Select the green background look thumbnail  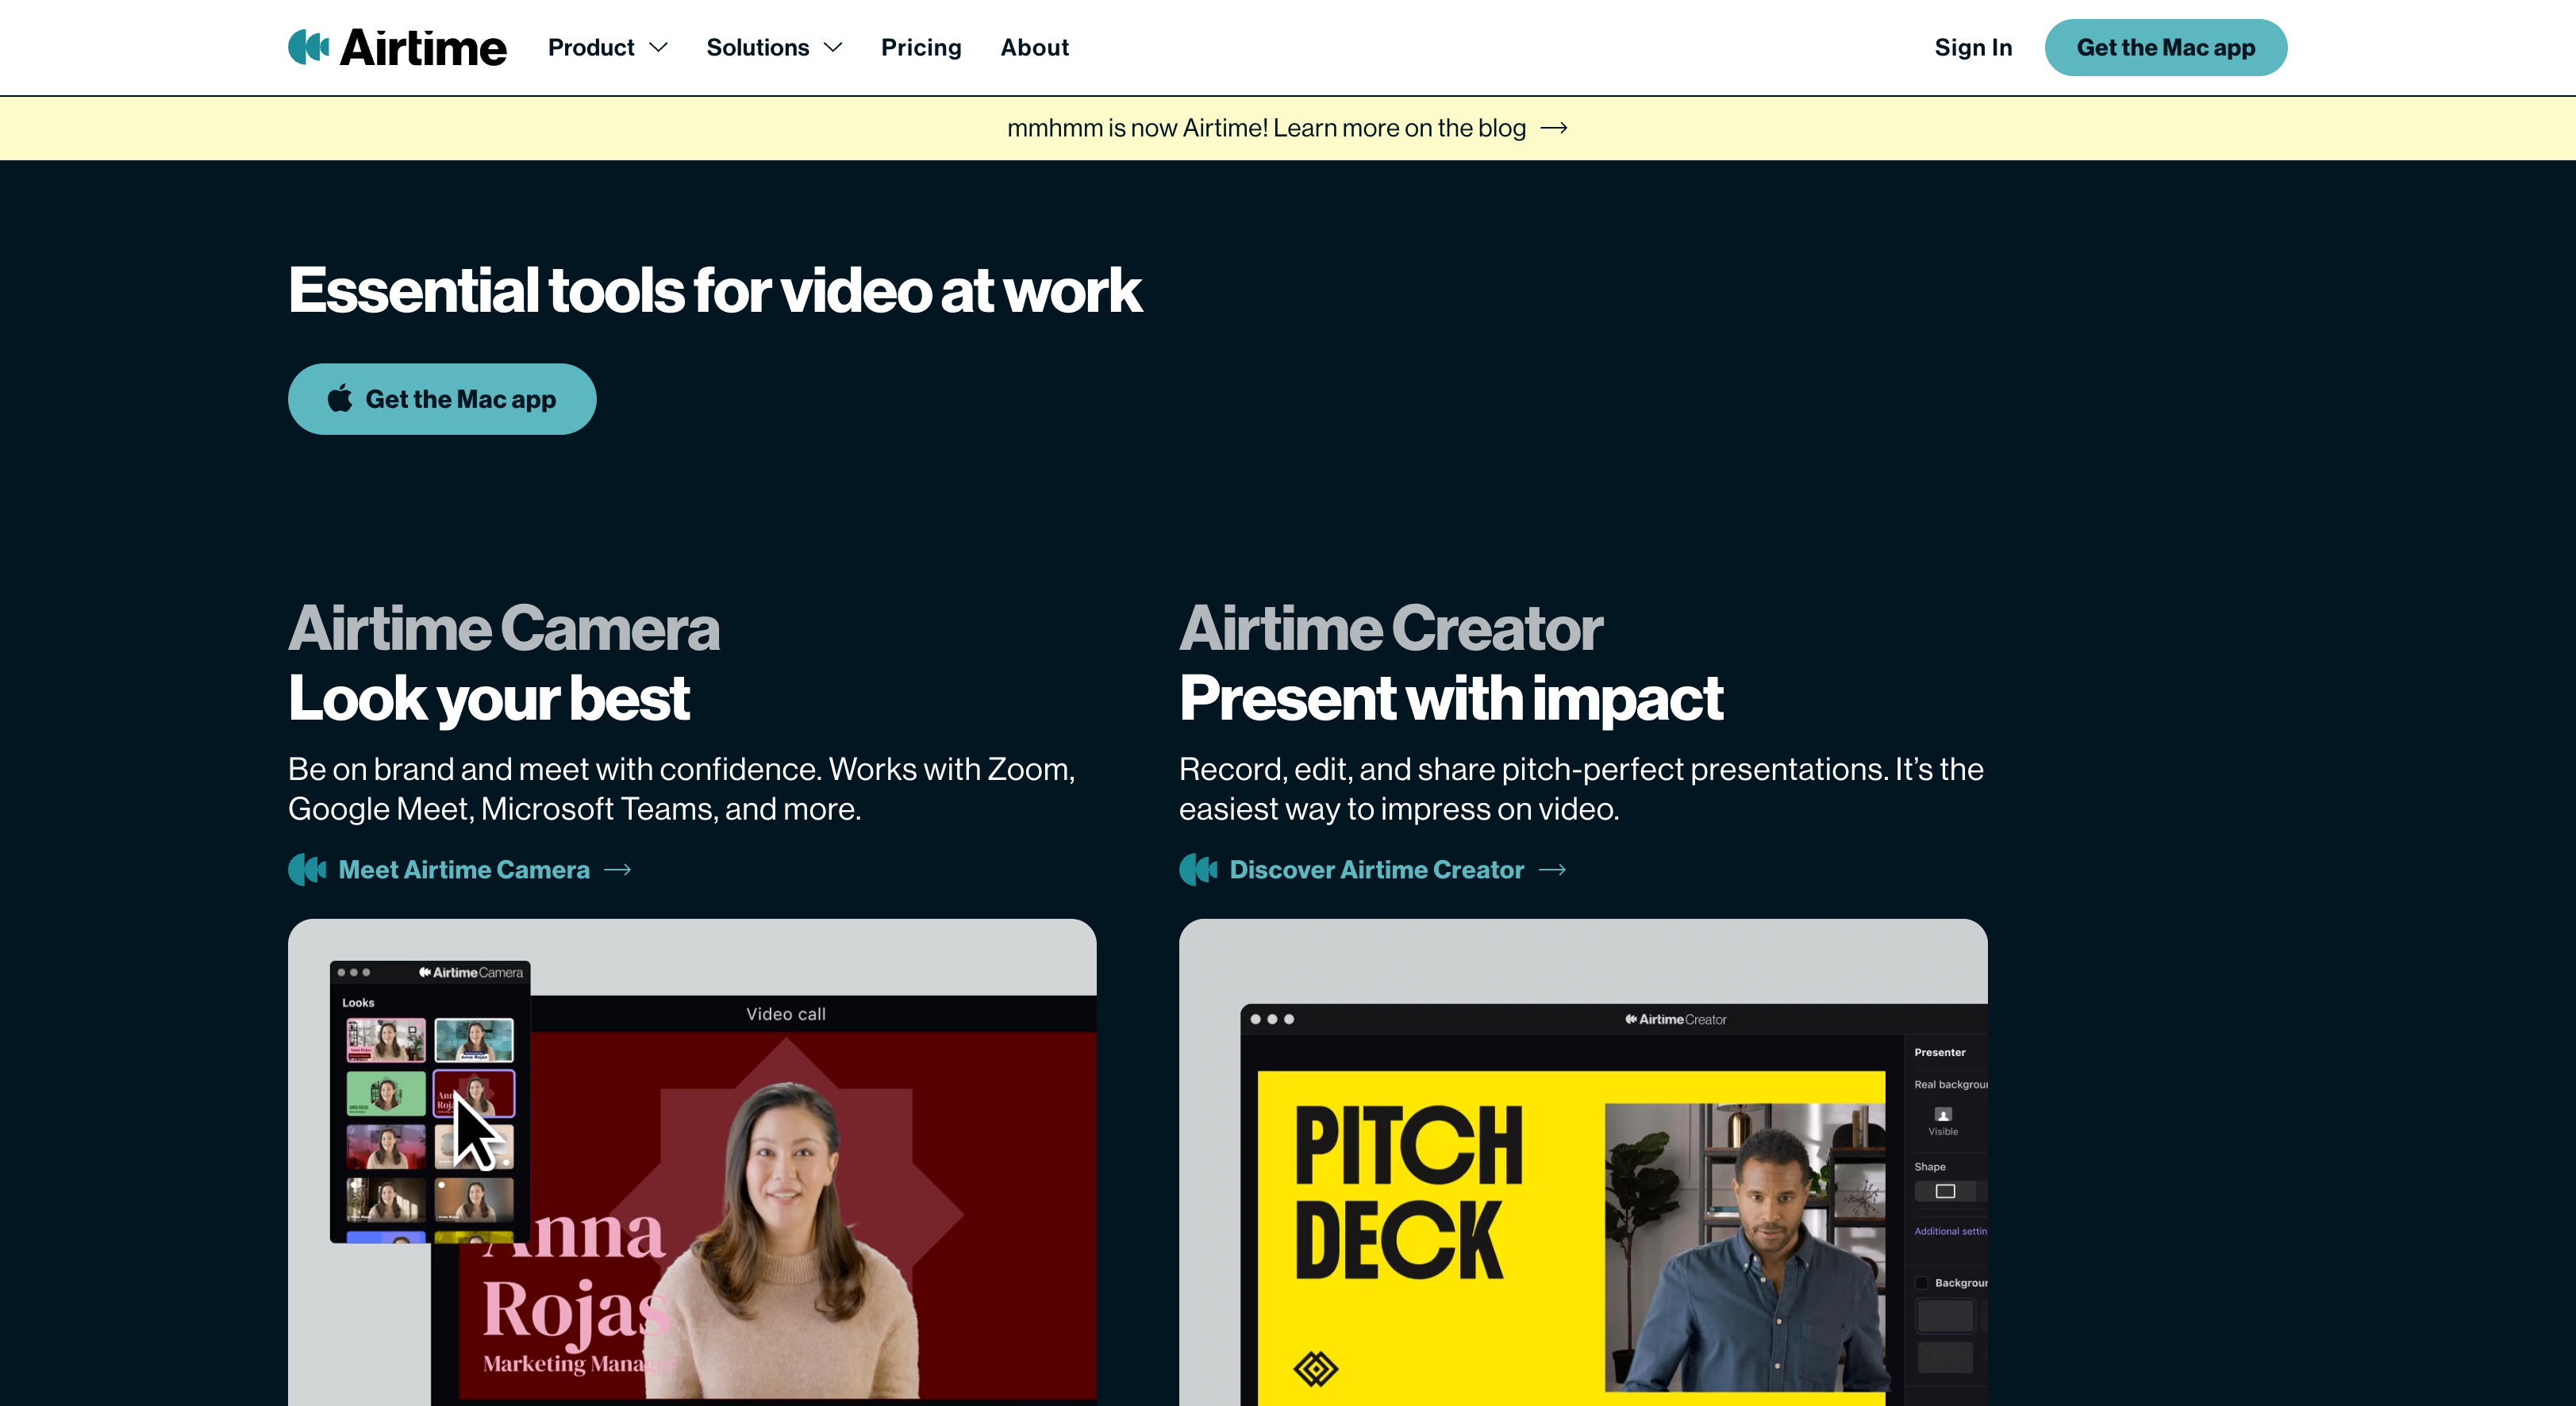[x=386, y=1093]
